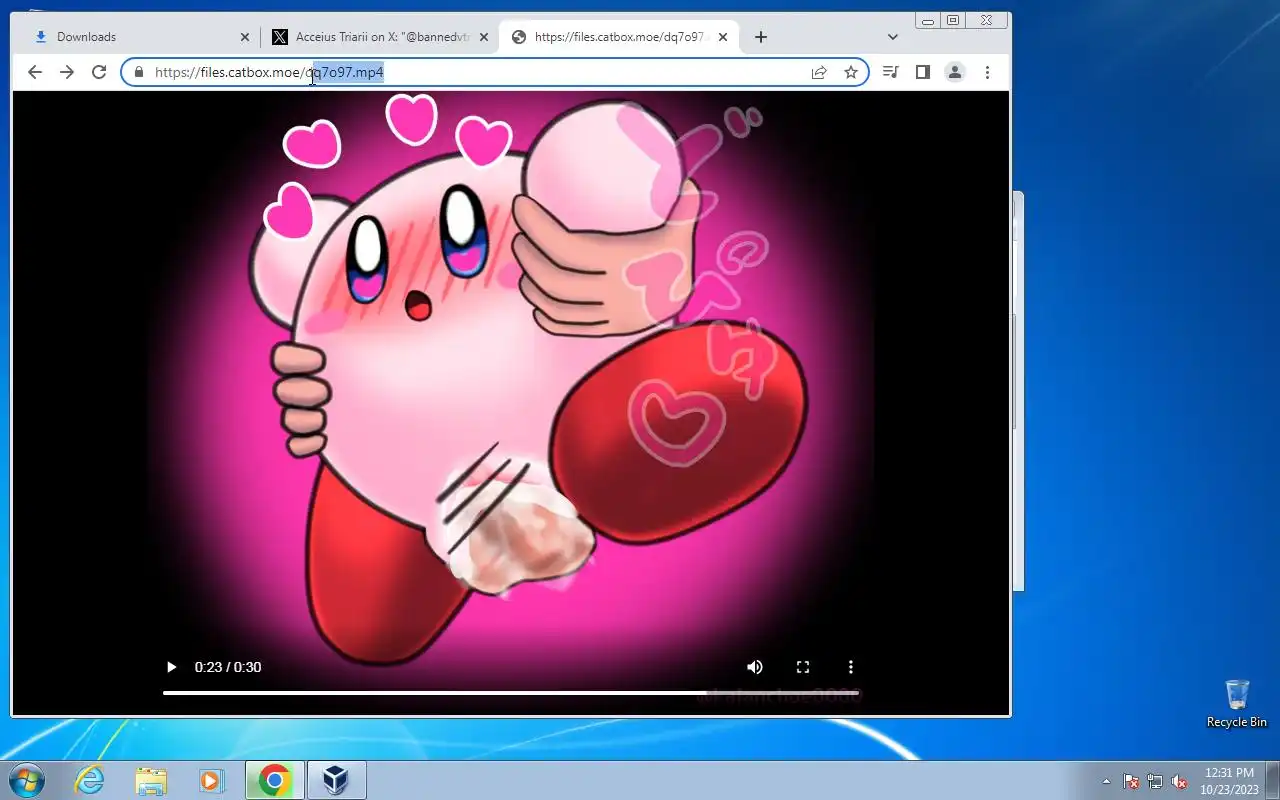Seek on the video progress bar
This screenshot has width=1280, height=800.
click(x=511, y=692)
